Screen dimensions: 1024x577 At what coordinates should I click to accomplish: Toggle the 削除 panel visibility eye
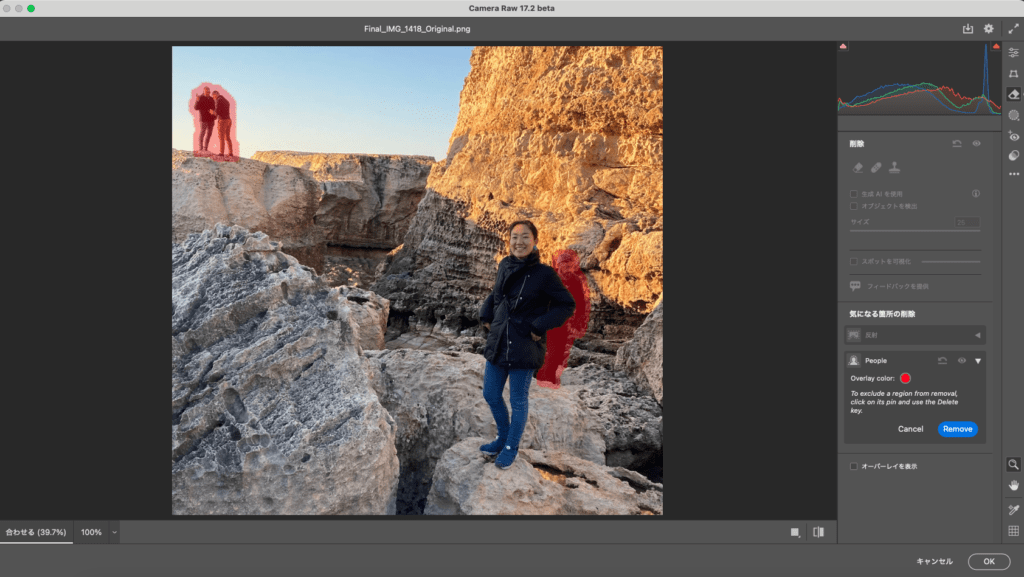(976, 144)
